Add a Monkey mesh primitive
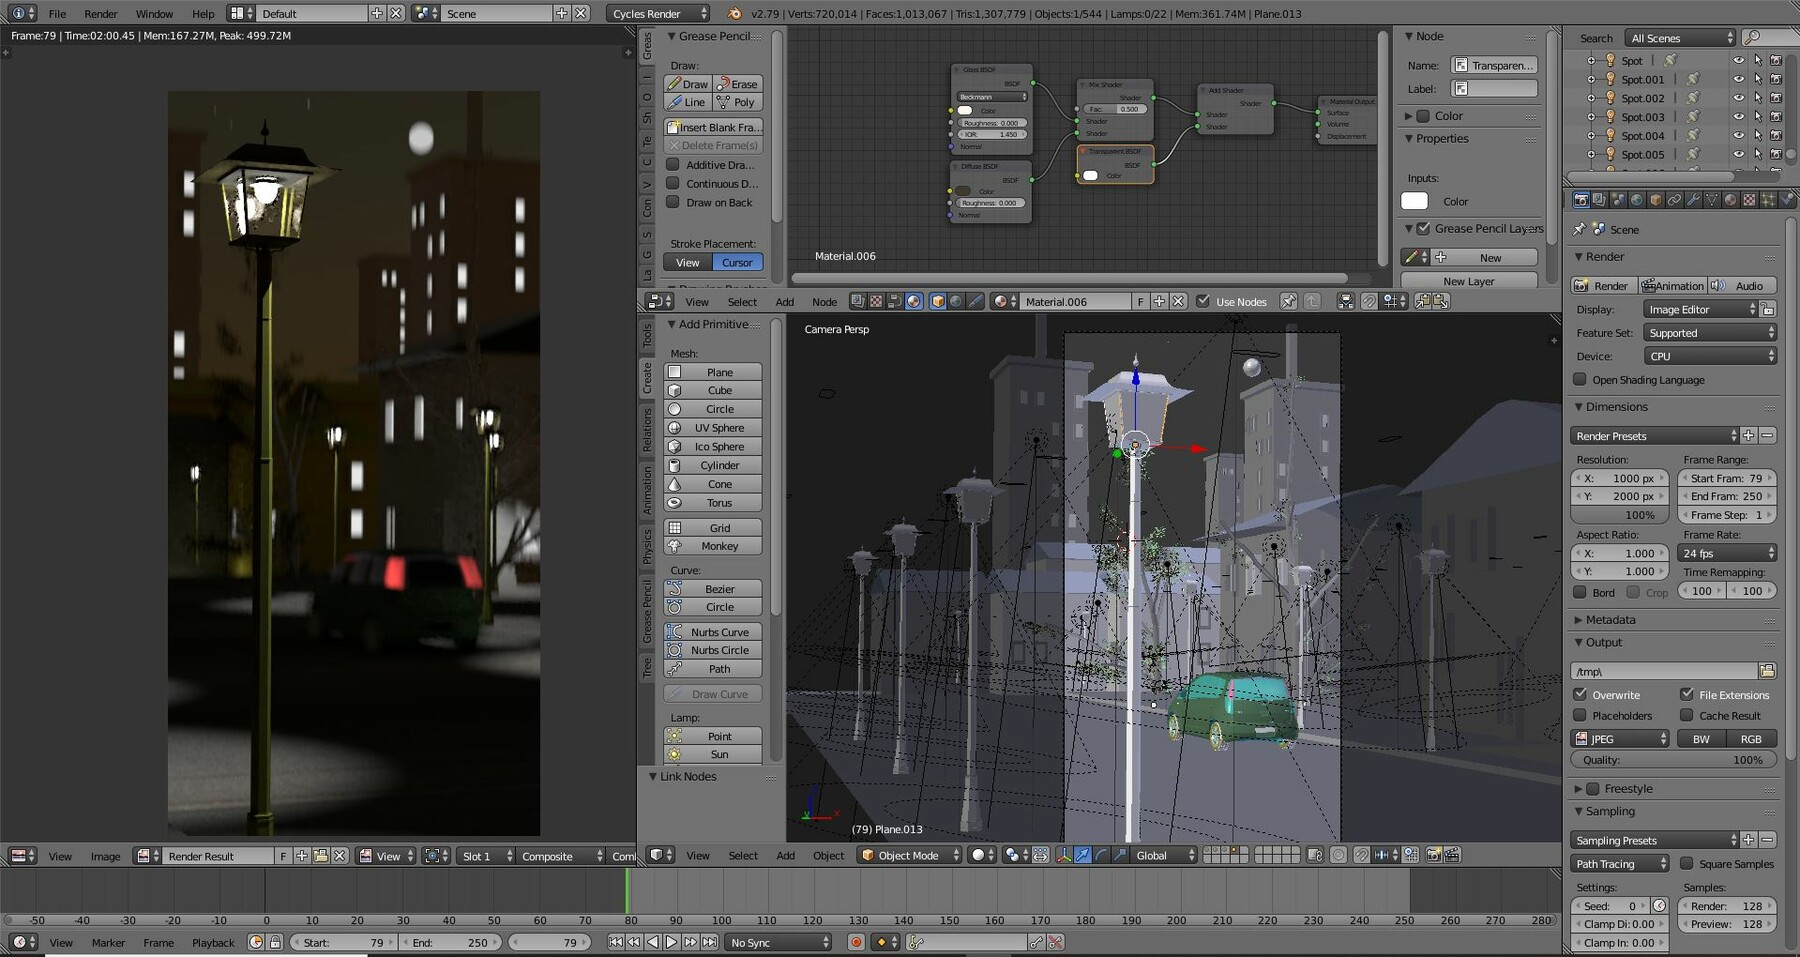 [x=718, y=546]
